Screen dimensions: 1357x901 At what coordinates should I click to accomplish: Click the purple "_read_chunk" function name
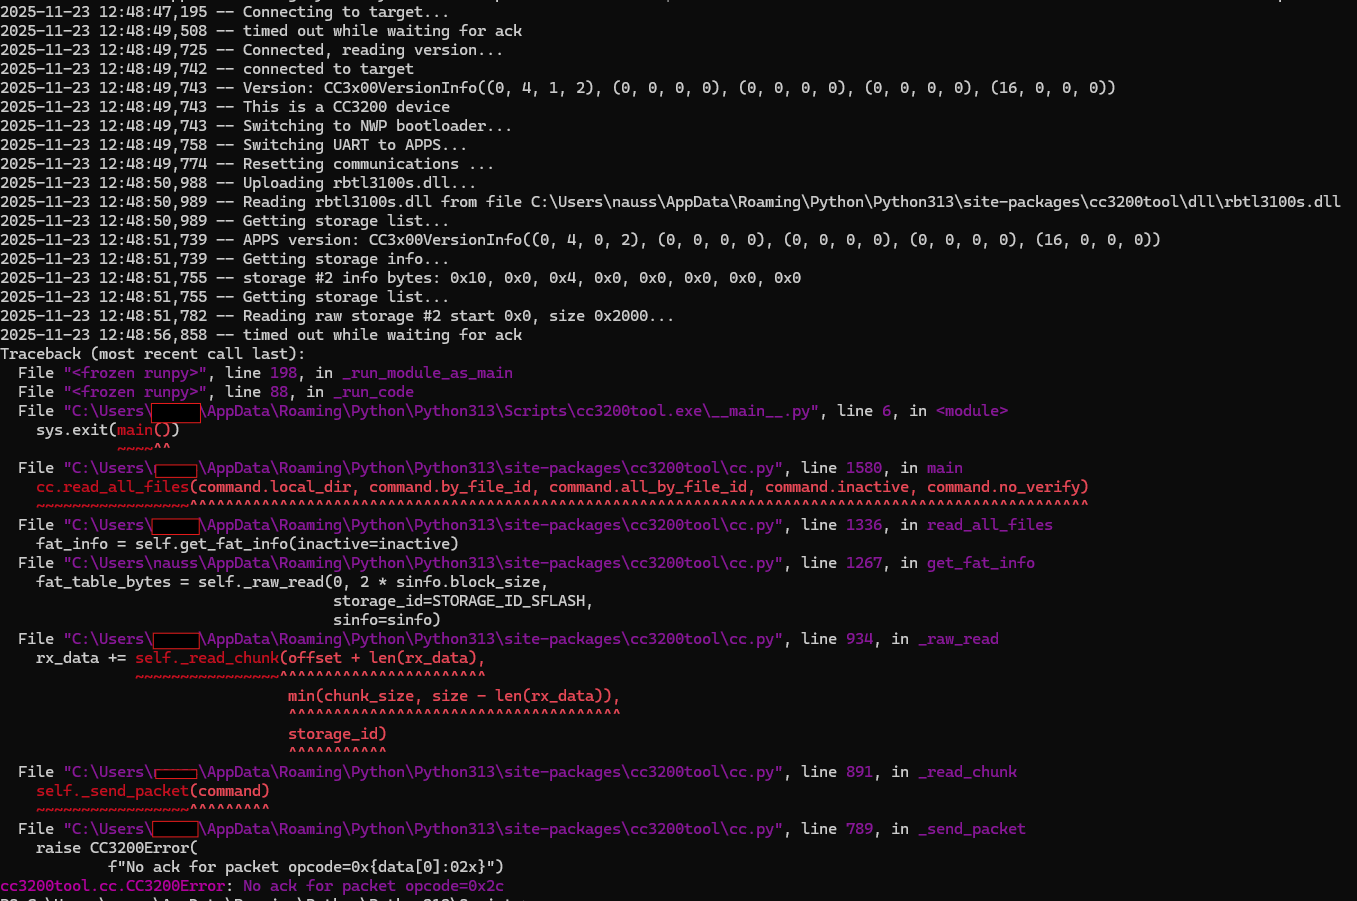click(x=966, y=772)
